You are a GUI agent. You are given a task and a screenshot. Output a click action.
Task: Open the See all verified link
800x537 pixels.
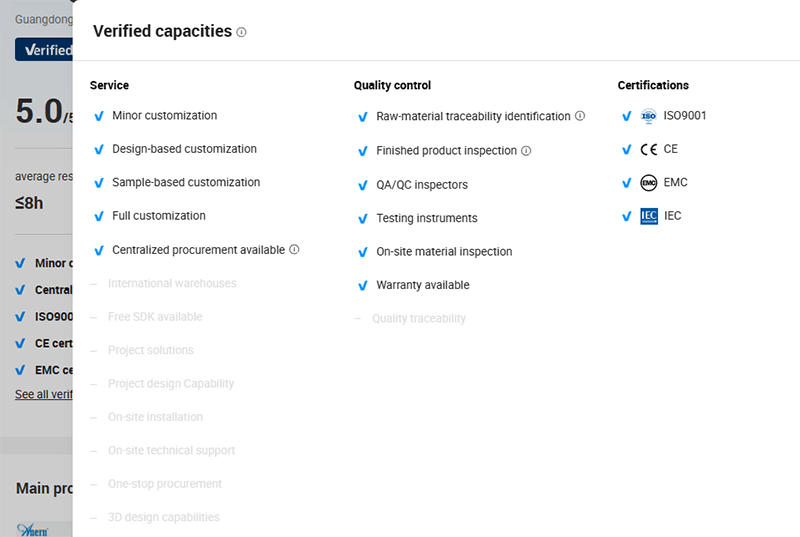[x=44, y=394]
